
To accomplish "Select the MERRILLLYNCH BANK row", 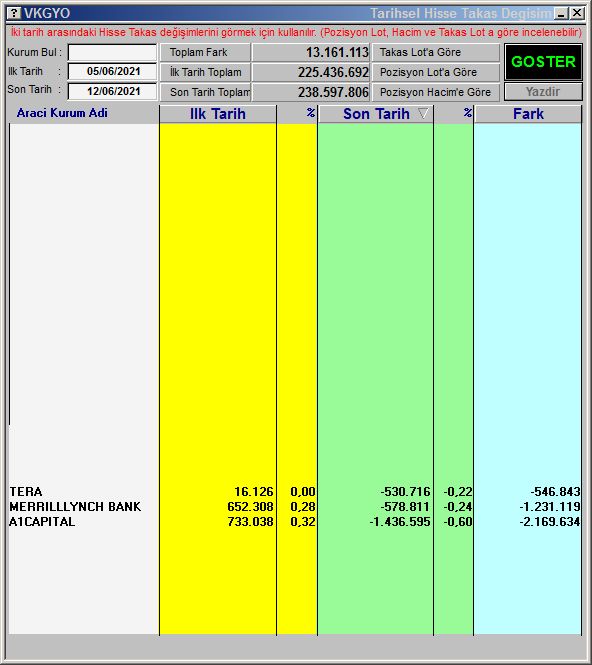I will coord(295,506).
